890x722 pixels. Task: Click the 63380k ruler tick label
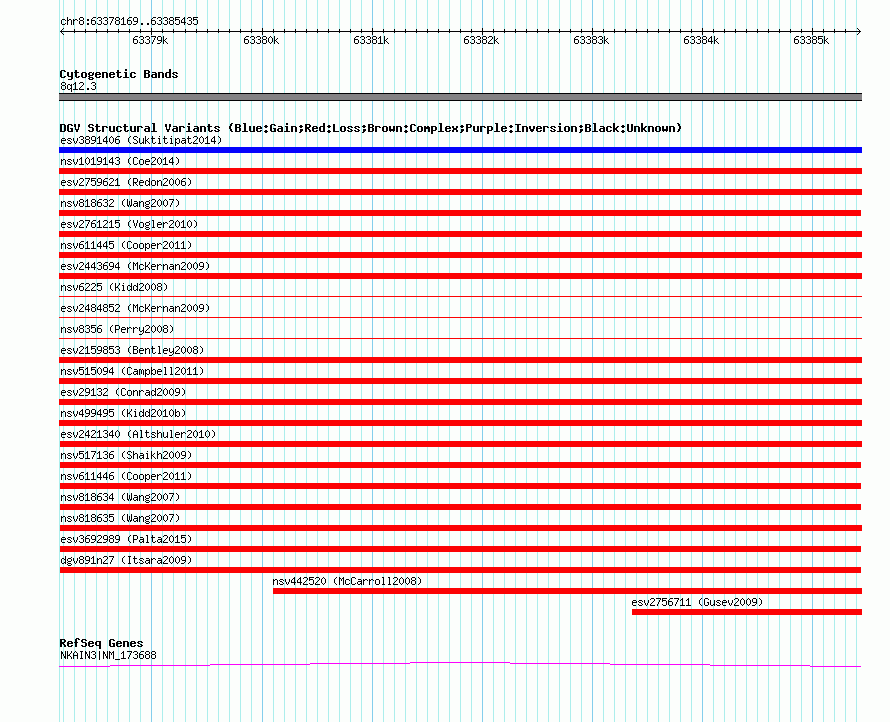(x=261, y=40)
